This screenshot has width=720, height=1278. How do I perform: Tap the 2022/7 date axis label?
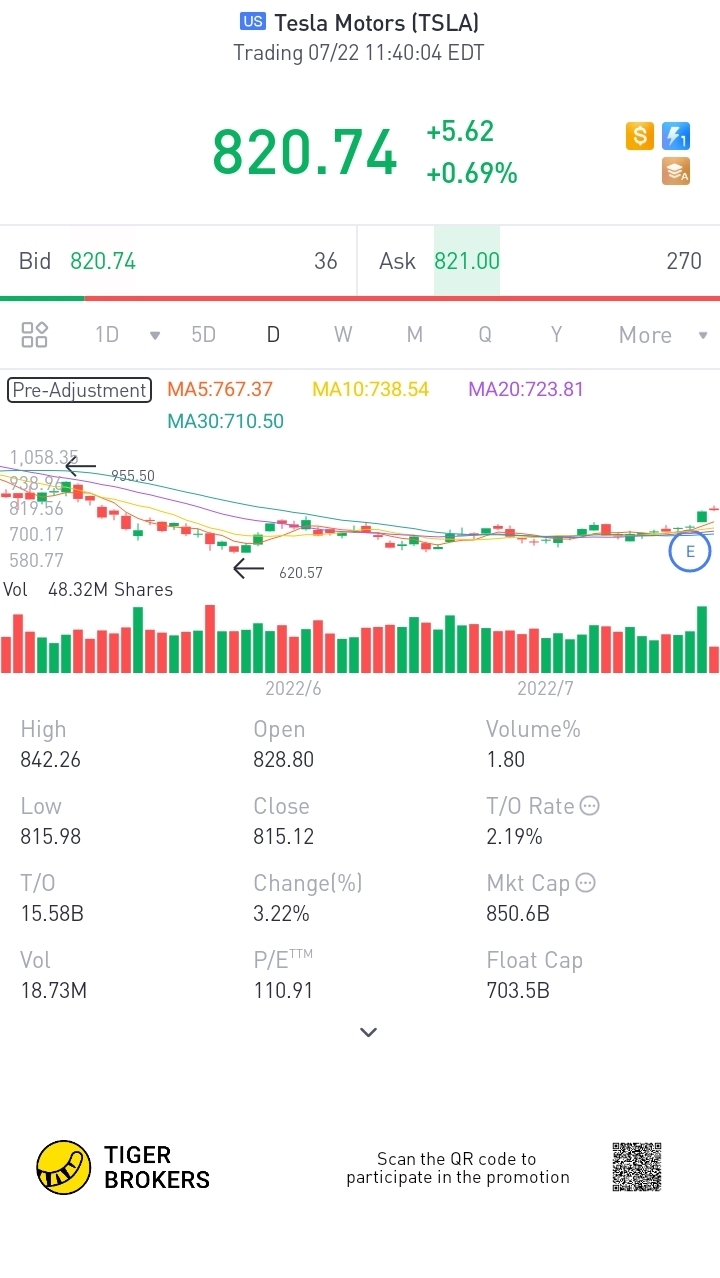coord(545,689)
